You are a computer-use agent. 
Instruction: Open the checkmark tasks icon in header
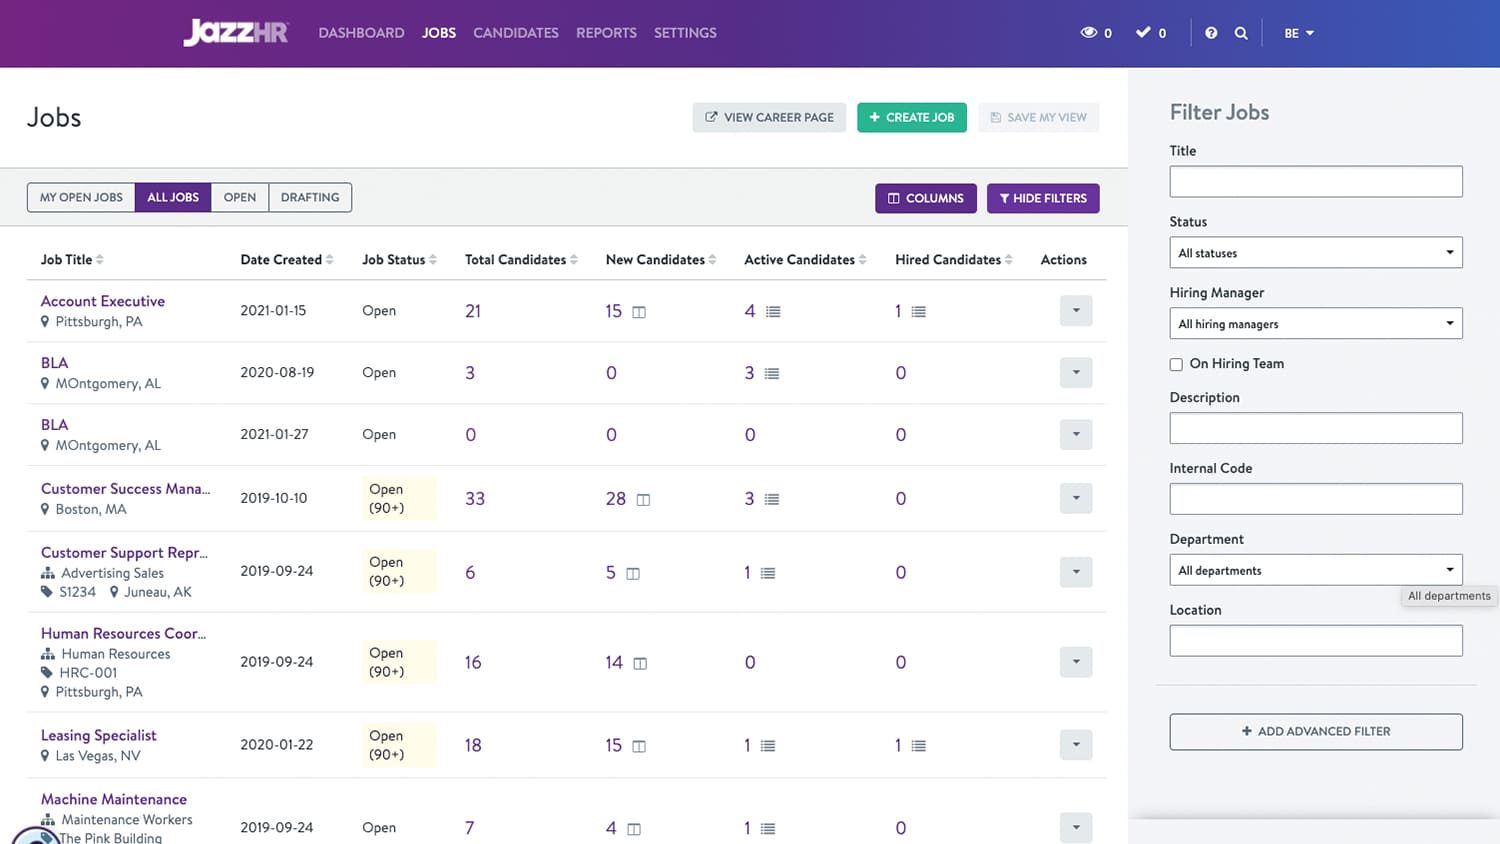click(x=1143, y=33)
